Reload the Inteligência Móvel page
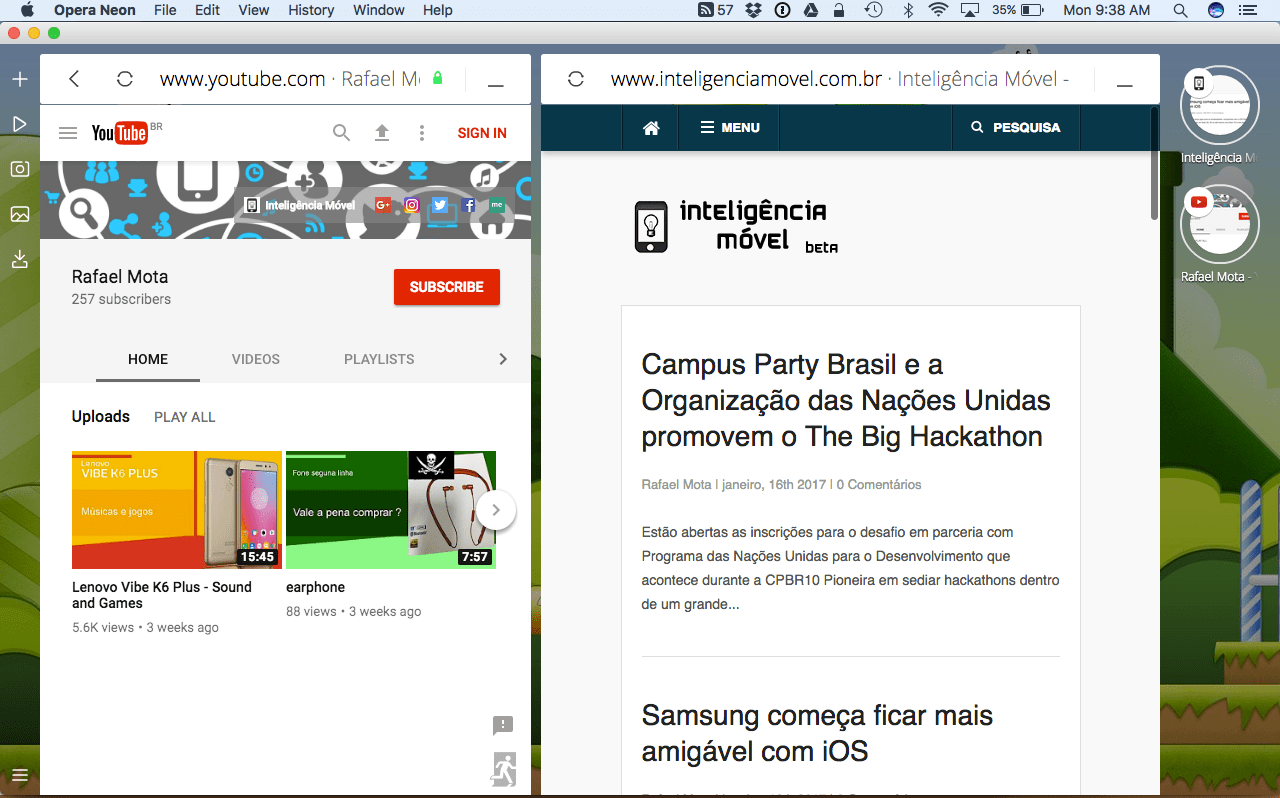This screenshot has height=798, width=1280. pos(576,79)
